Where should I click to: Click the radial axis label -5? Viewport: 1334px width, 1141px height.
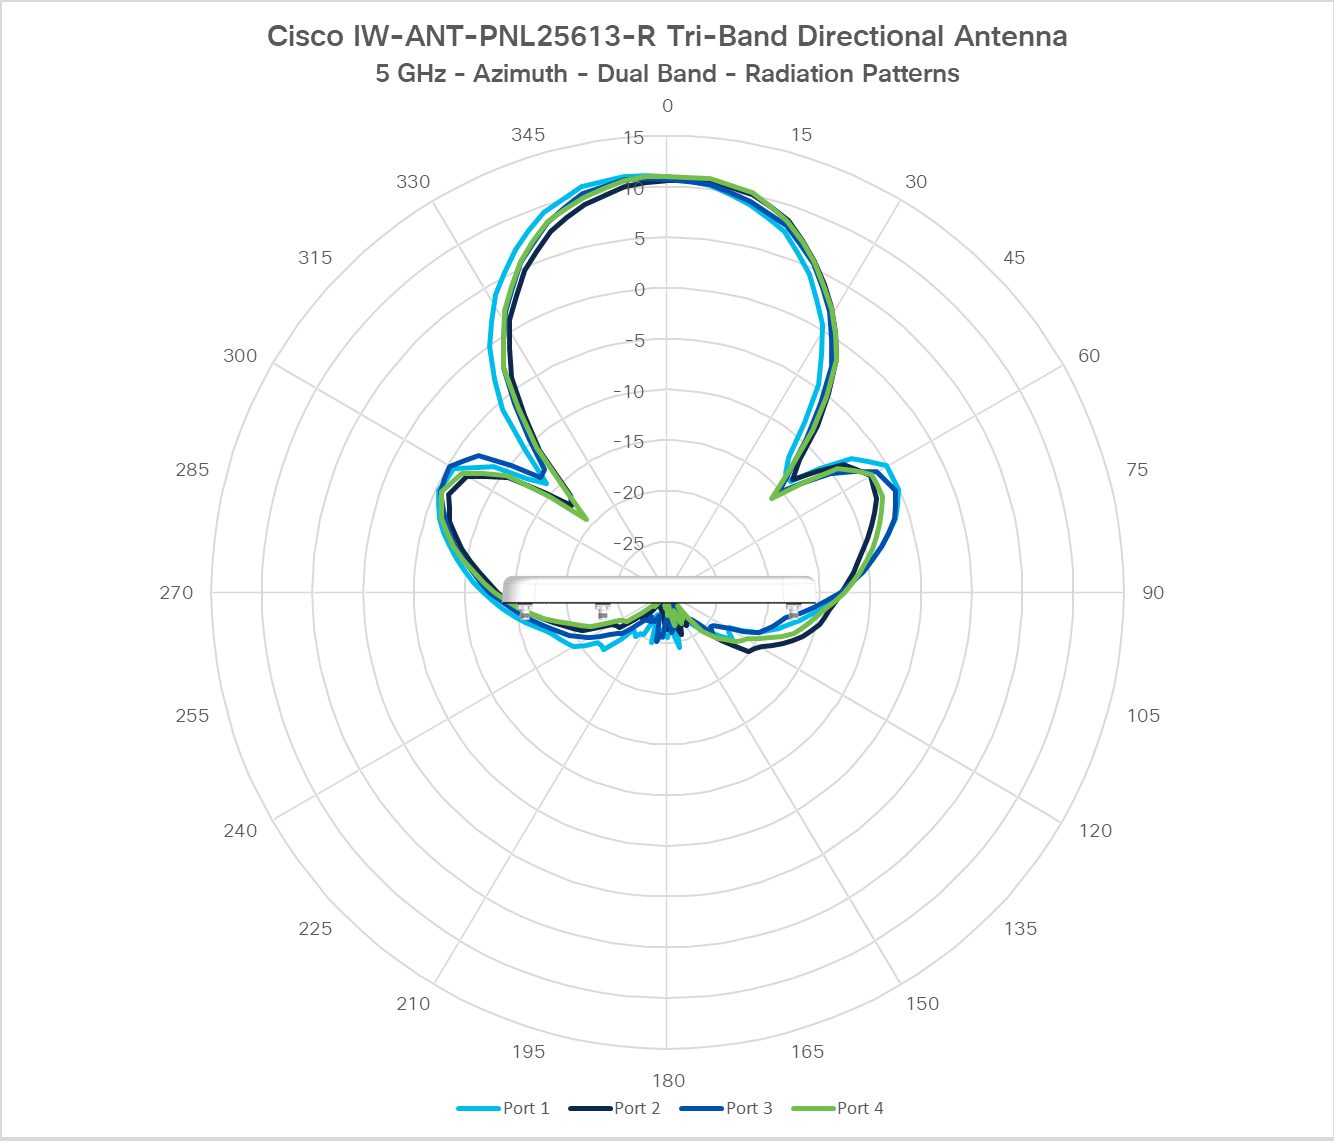point(635,341)
